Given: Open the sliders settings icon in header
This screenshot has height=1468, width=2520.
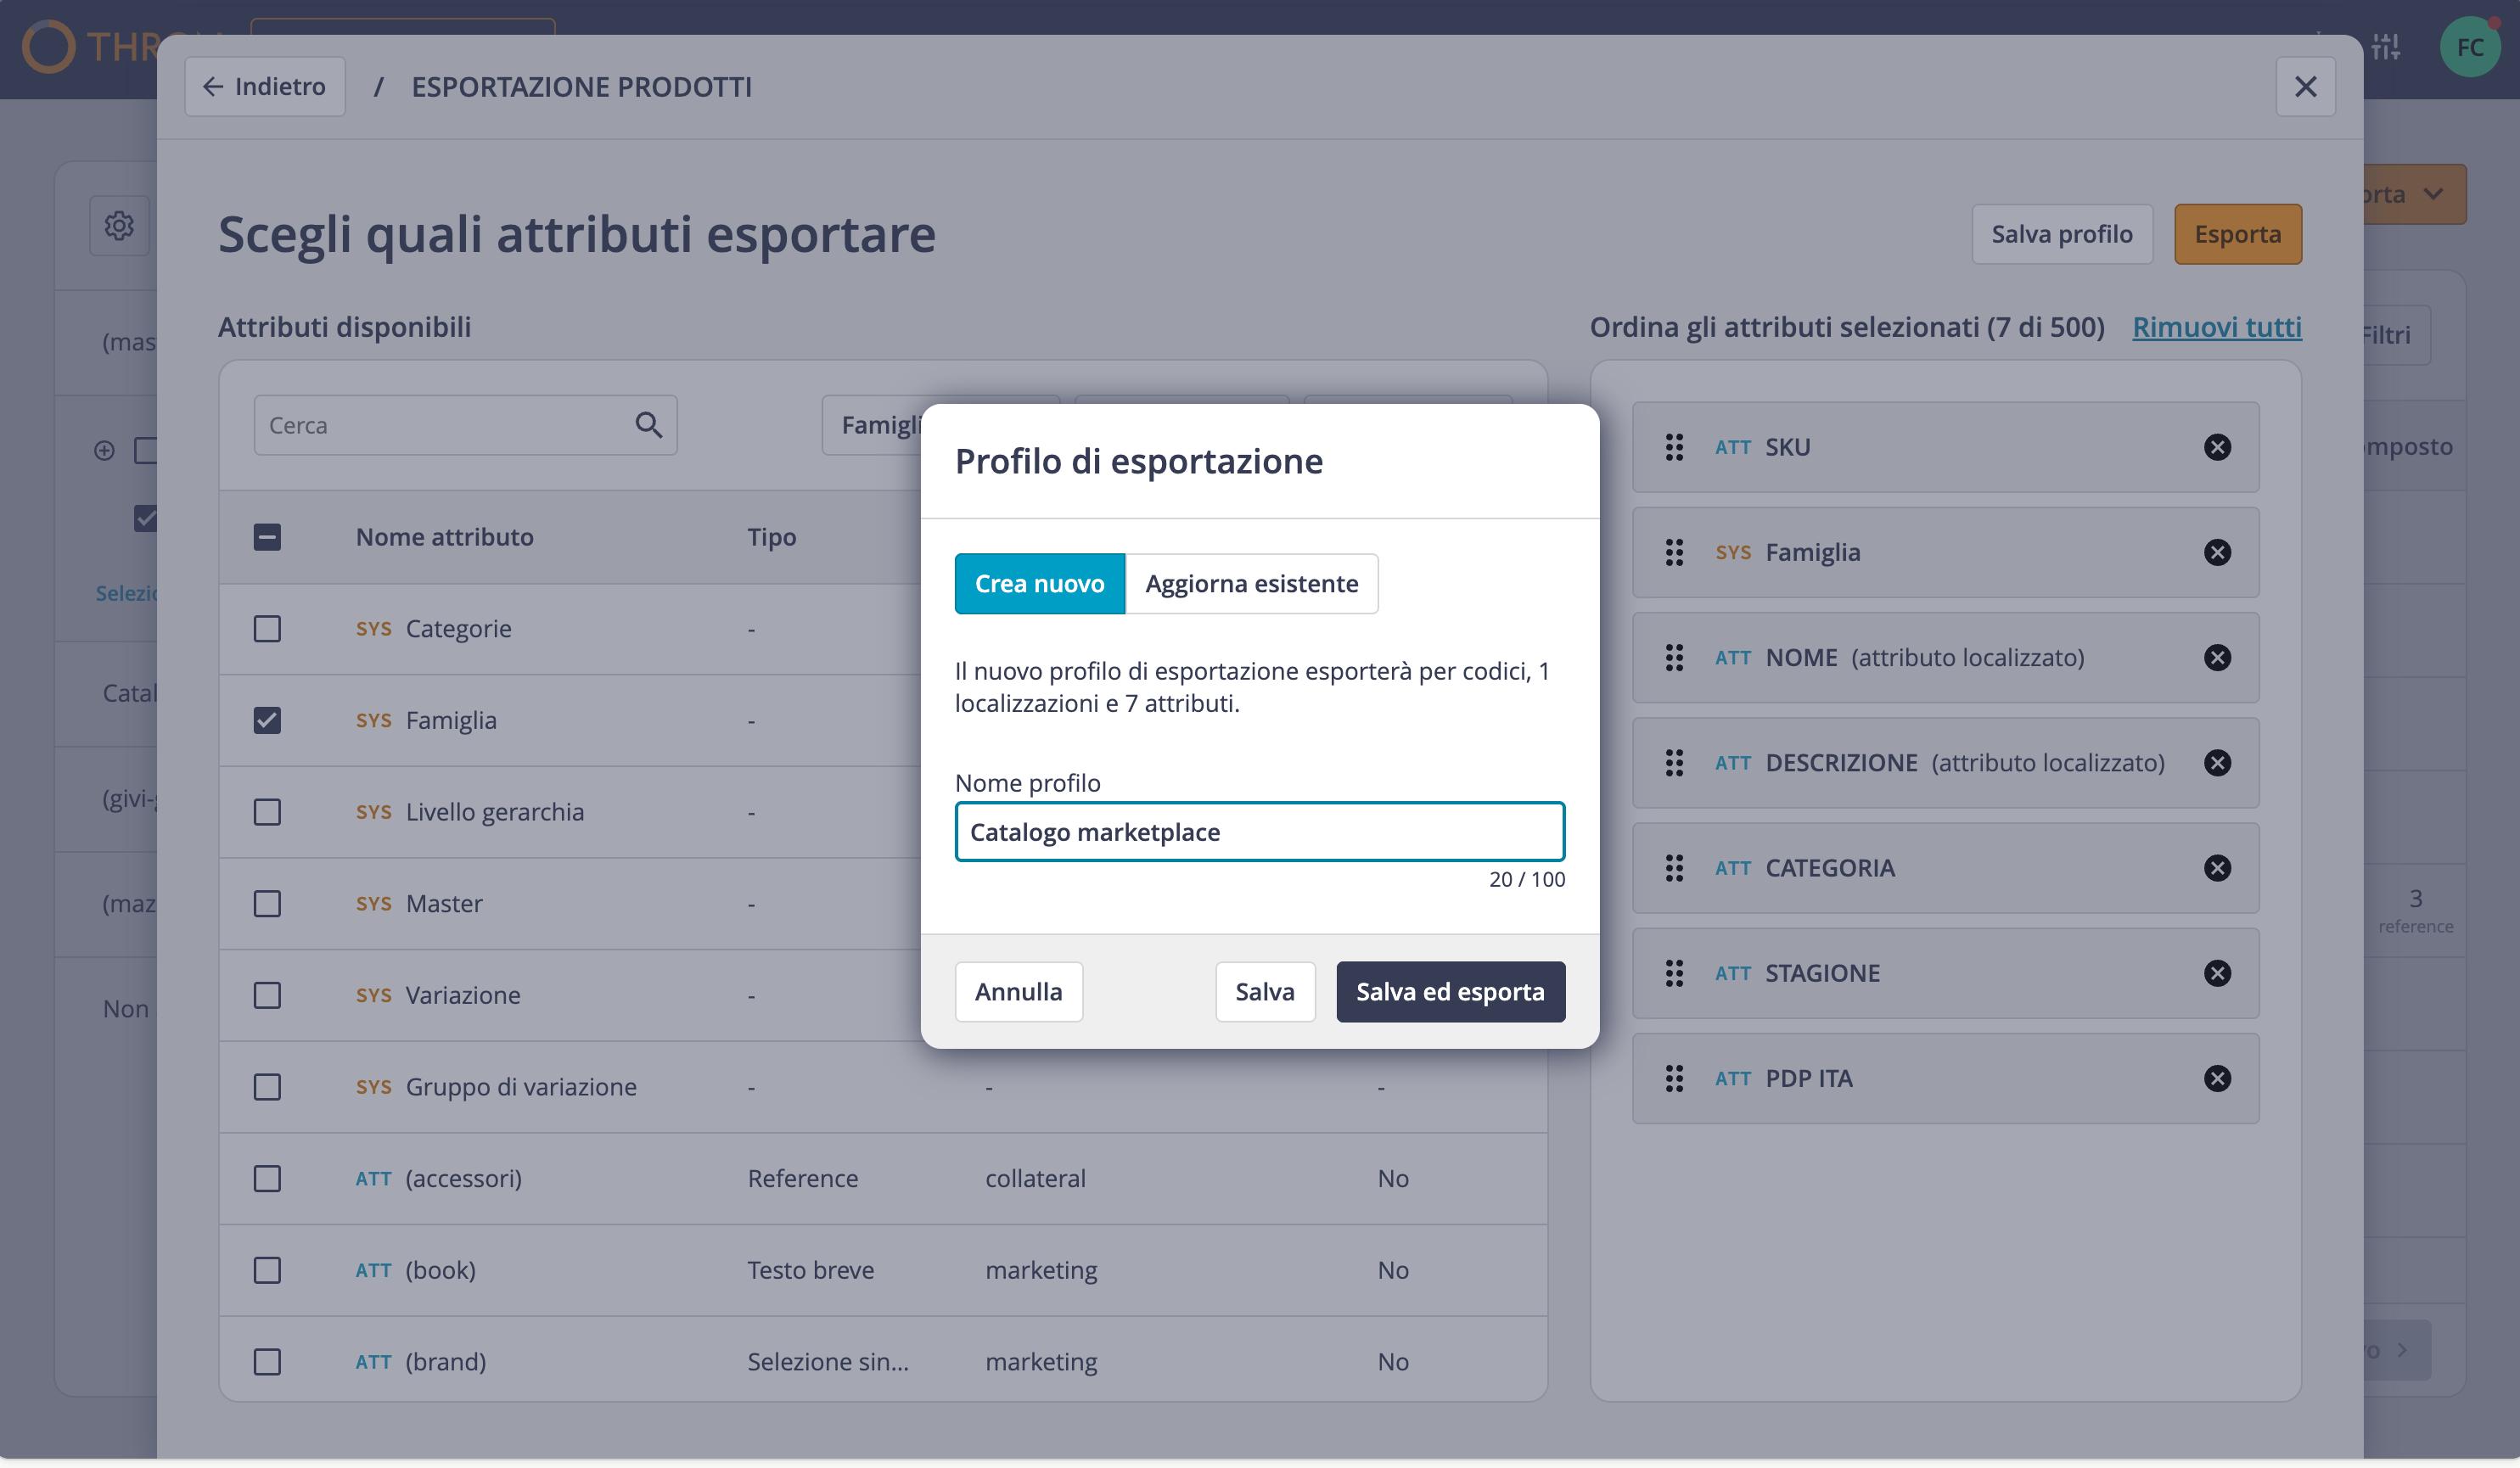Looking at the screenshot, I should click(2385, 47).
